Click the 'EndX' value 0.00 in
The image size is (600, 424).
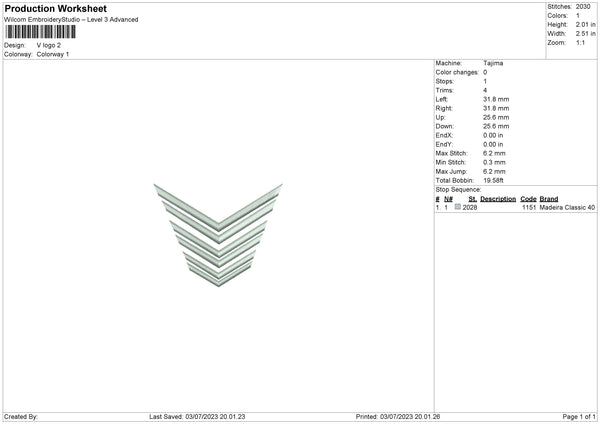click(x=493, y=135)
